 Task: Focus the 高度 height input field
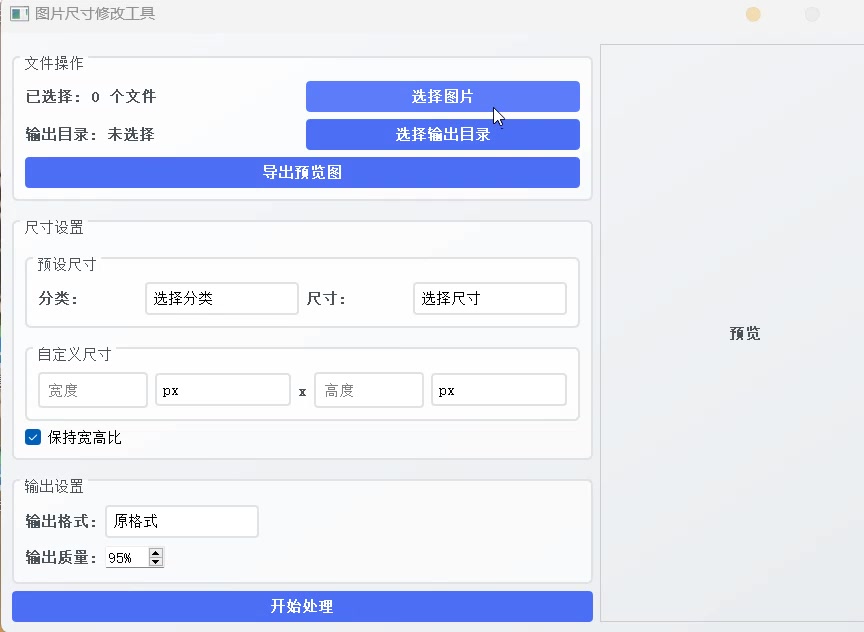368,390
